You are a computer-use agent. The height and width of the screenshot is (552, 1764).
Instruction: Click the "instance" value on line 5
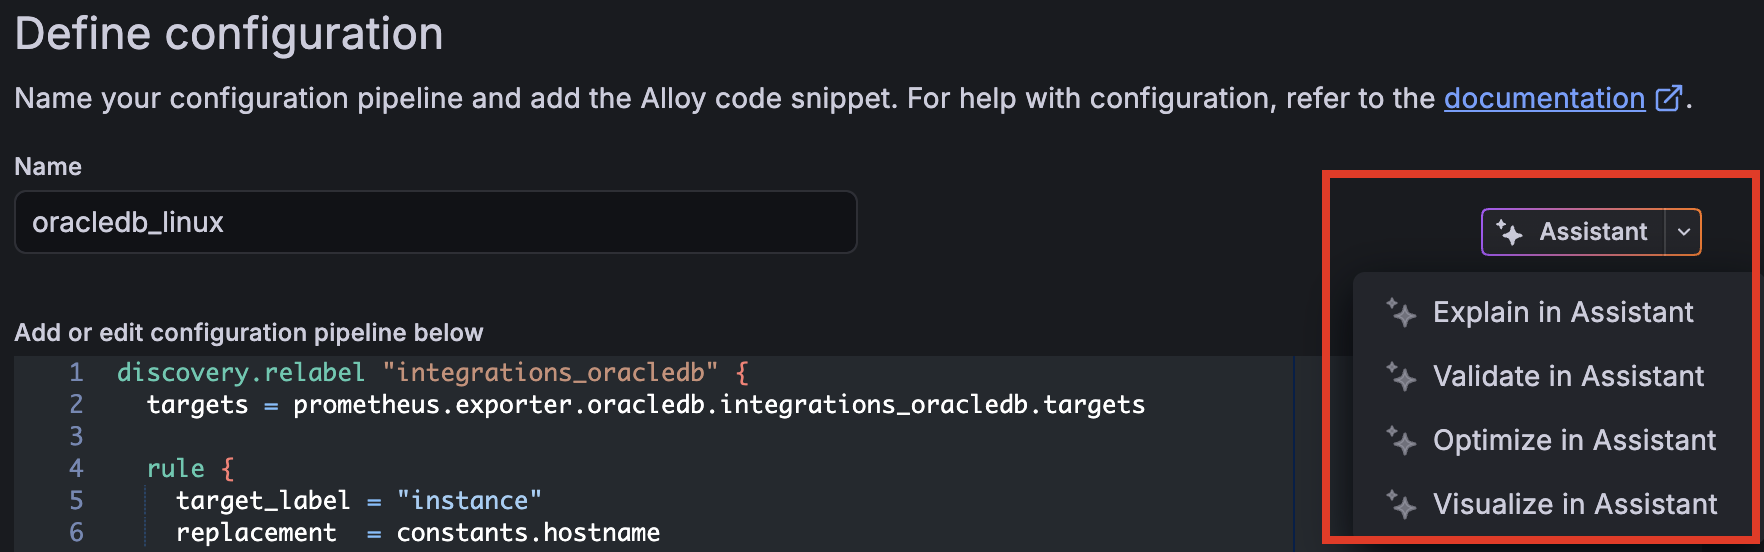[469, 501]
